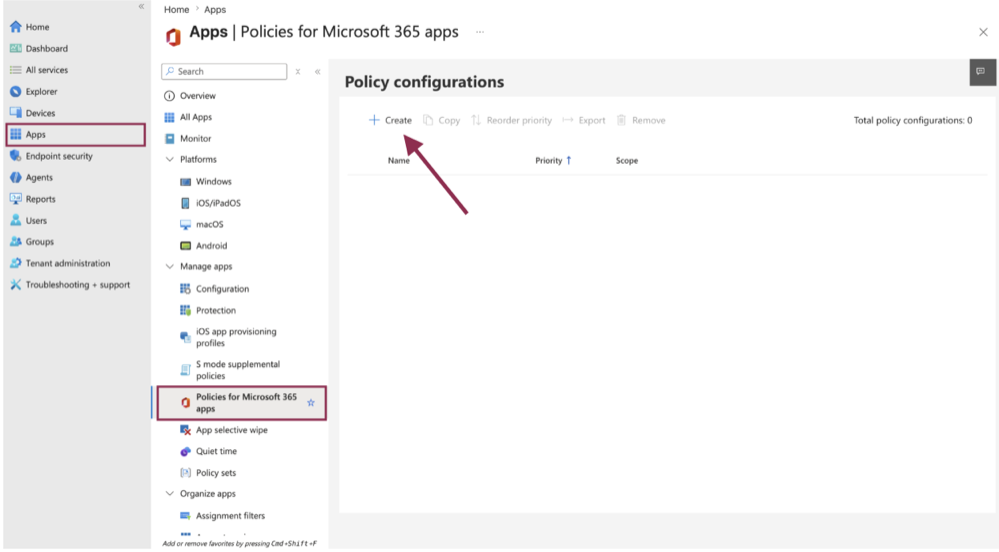Click the Monitor icon in the Apps menu
The width and height of the screenshot is (999, 552).
click(169, 138)
